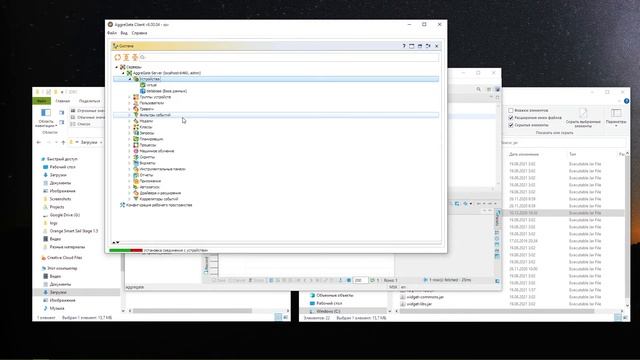Select the widget-commons.jar file in background Explorer
The width and height of the screenshot is (640, 360).
[425, 297]
